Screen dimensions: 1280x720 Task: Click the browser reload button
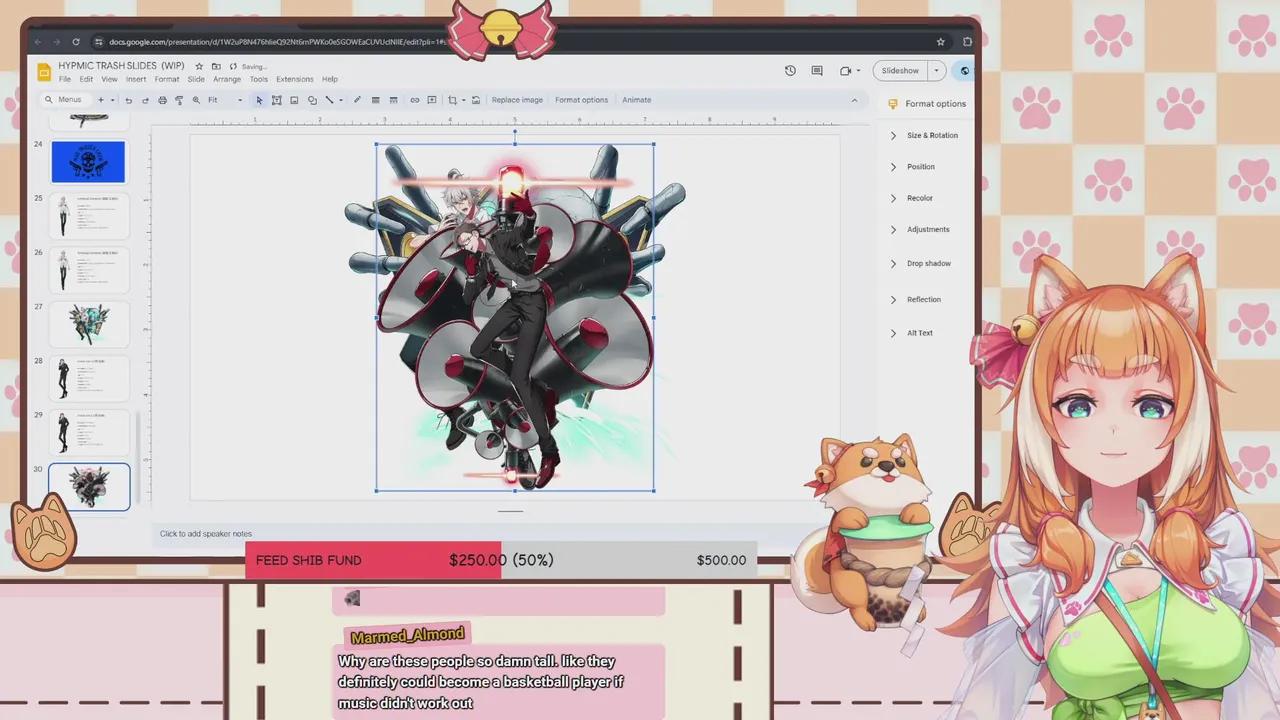76,42
